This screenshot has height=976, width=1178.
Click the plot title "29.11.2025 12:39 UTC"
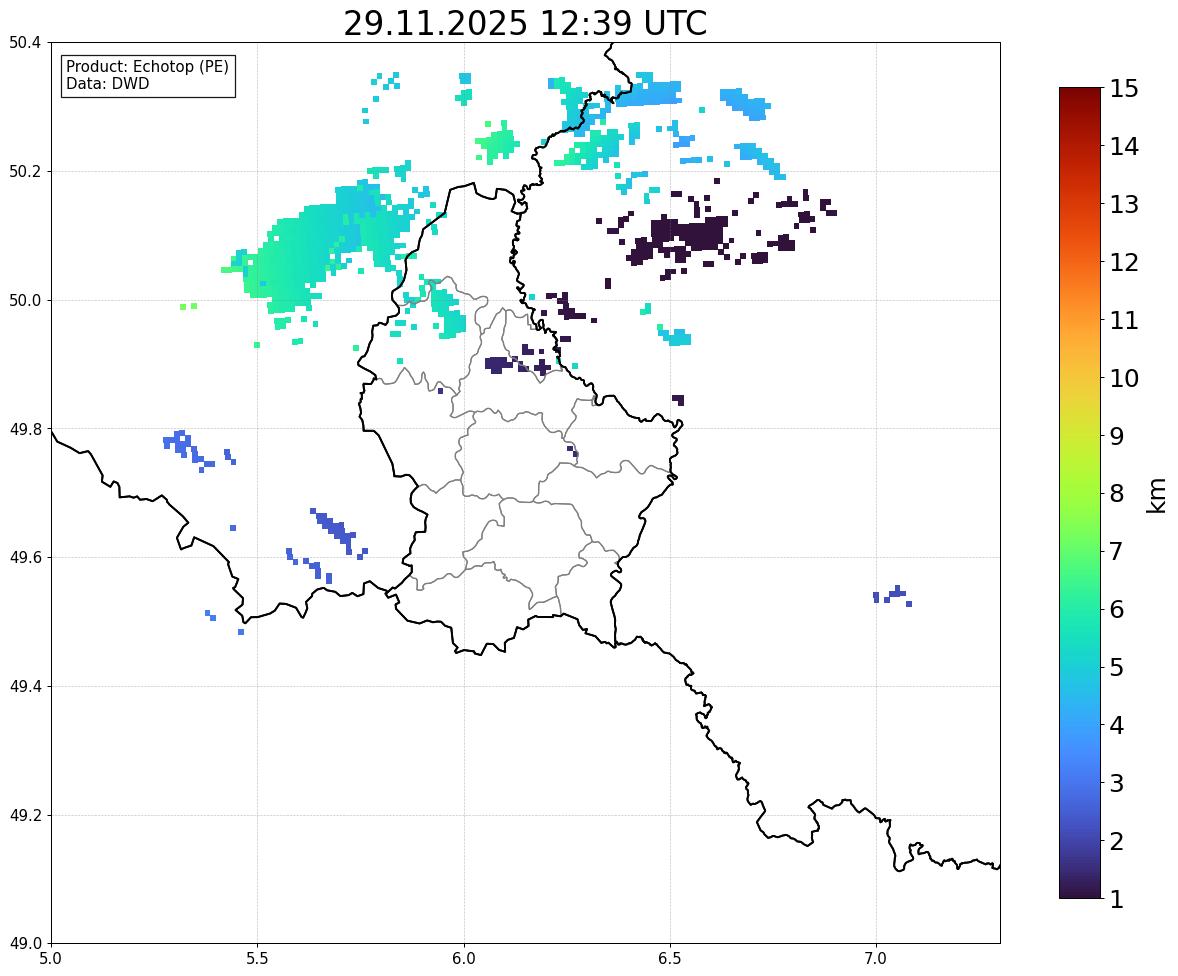[x=525, y=23]
